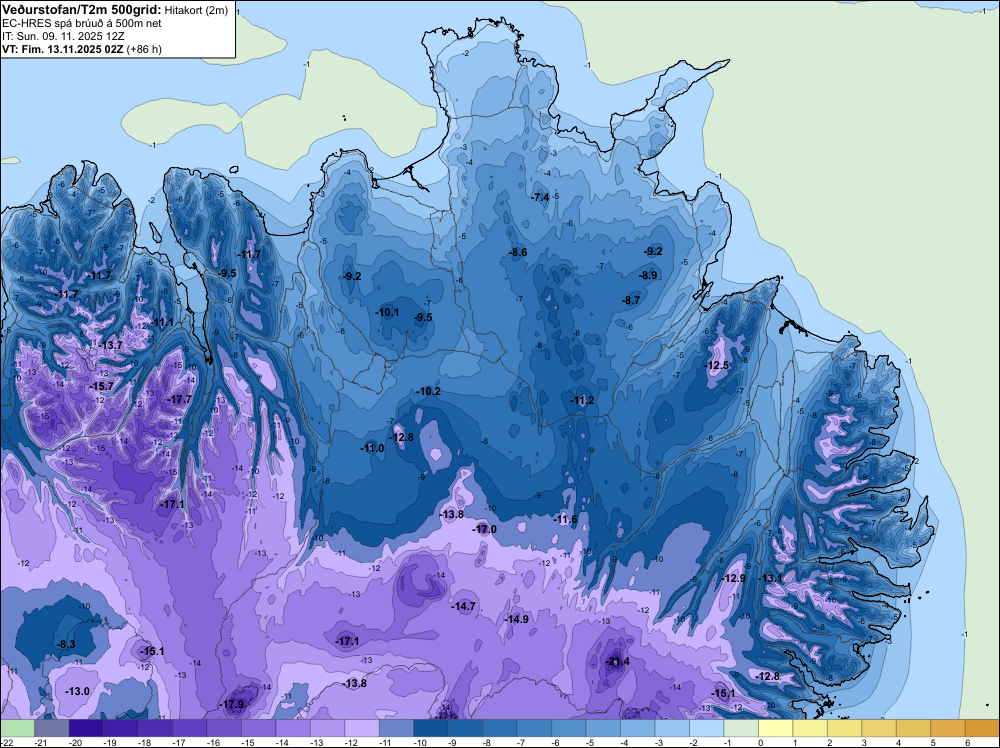Click the -11.1 temperature value
This screenshot has width=1000, height=748.
pos(161,322)
